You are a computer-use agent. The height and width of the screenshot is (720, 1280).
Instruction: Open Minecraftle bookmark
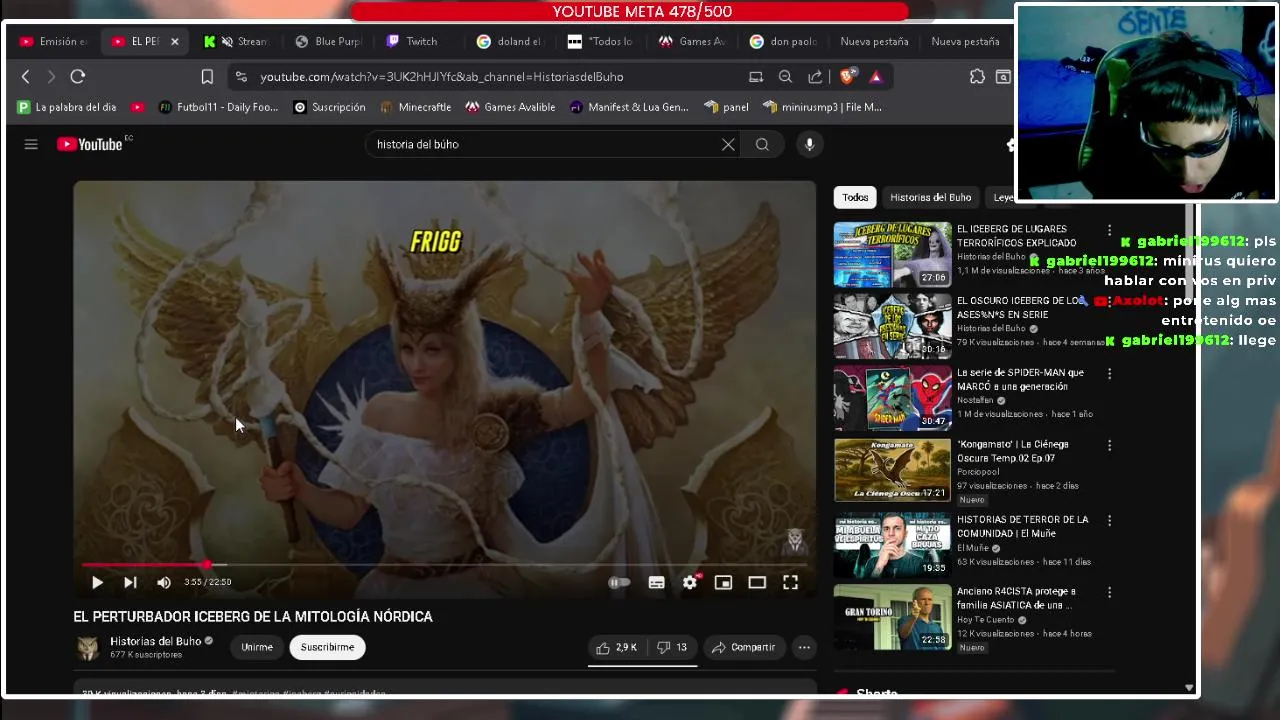(x=415, y=107)
